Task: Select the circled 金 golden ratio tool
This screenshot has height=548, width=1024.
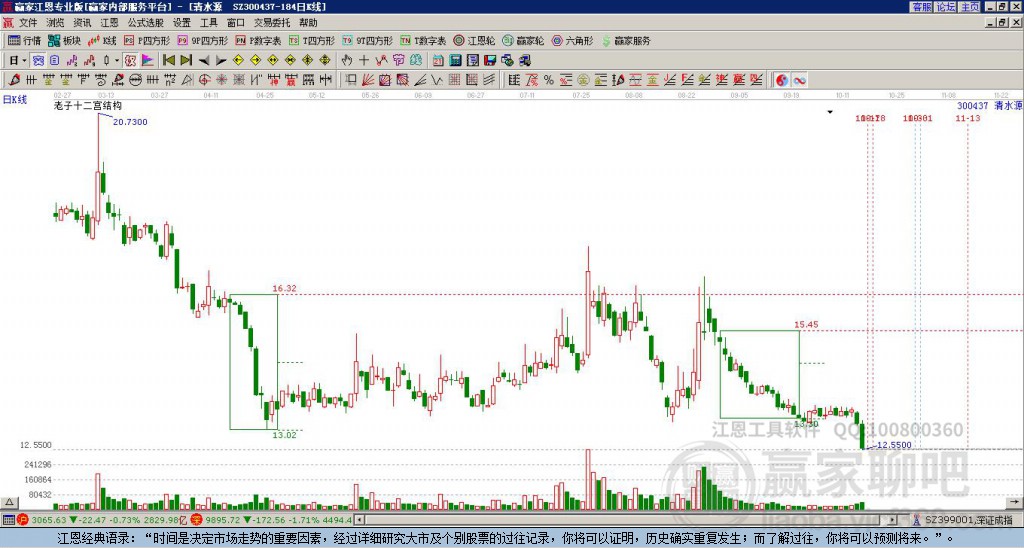Action: [583, 80]
